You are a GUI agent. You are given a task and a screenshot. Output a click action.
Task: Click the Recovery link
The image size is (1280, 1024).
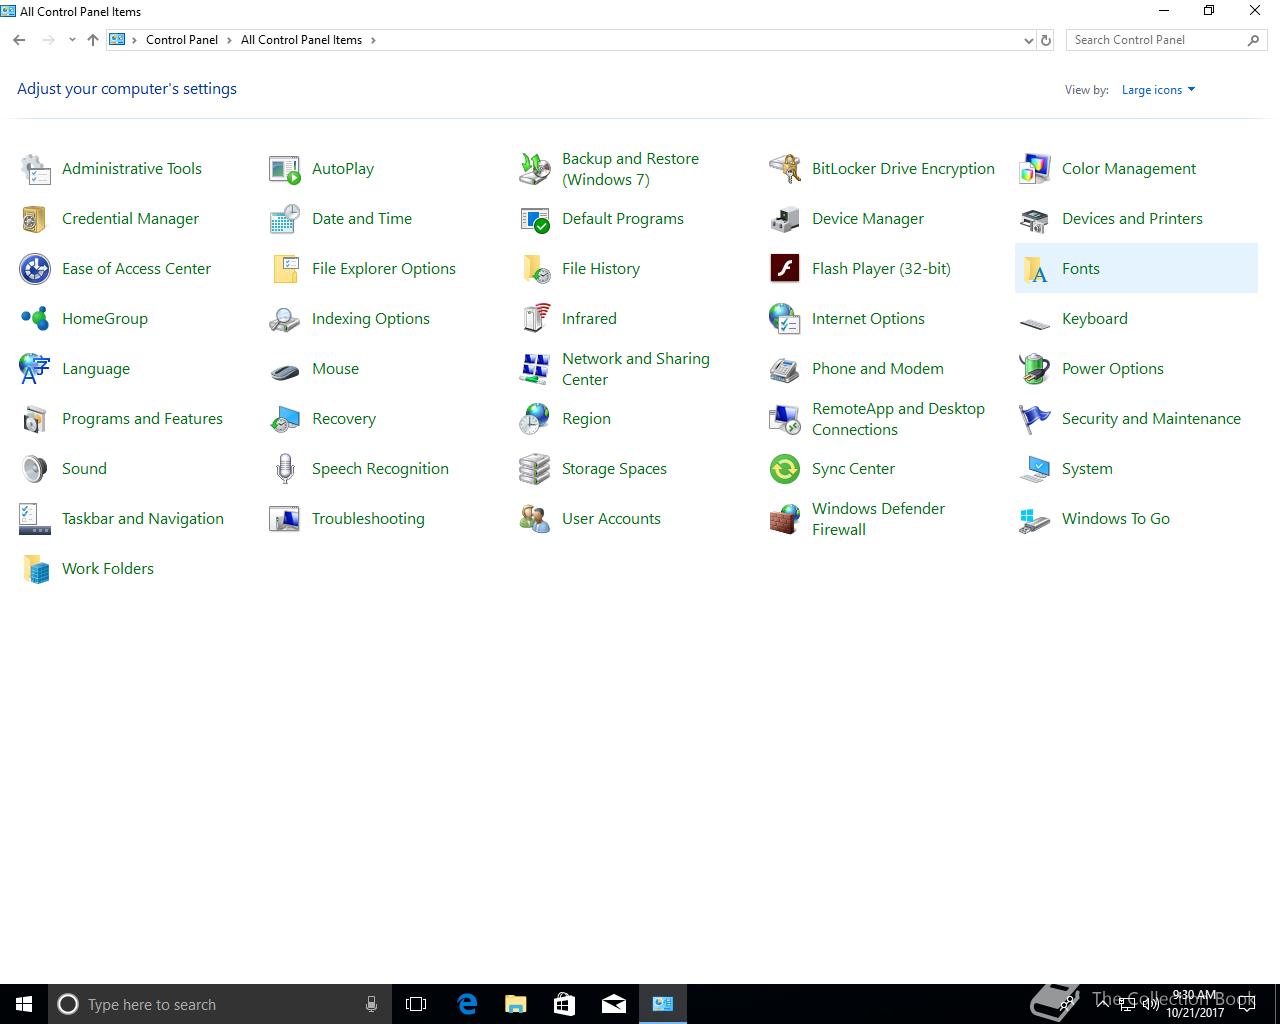pos(344,419)
